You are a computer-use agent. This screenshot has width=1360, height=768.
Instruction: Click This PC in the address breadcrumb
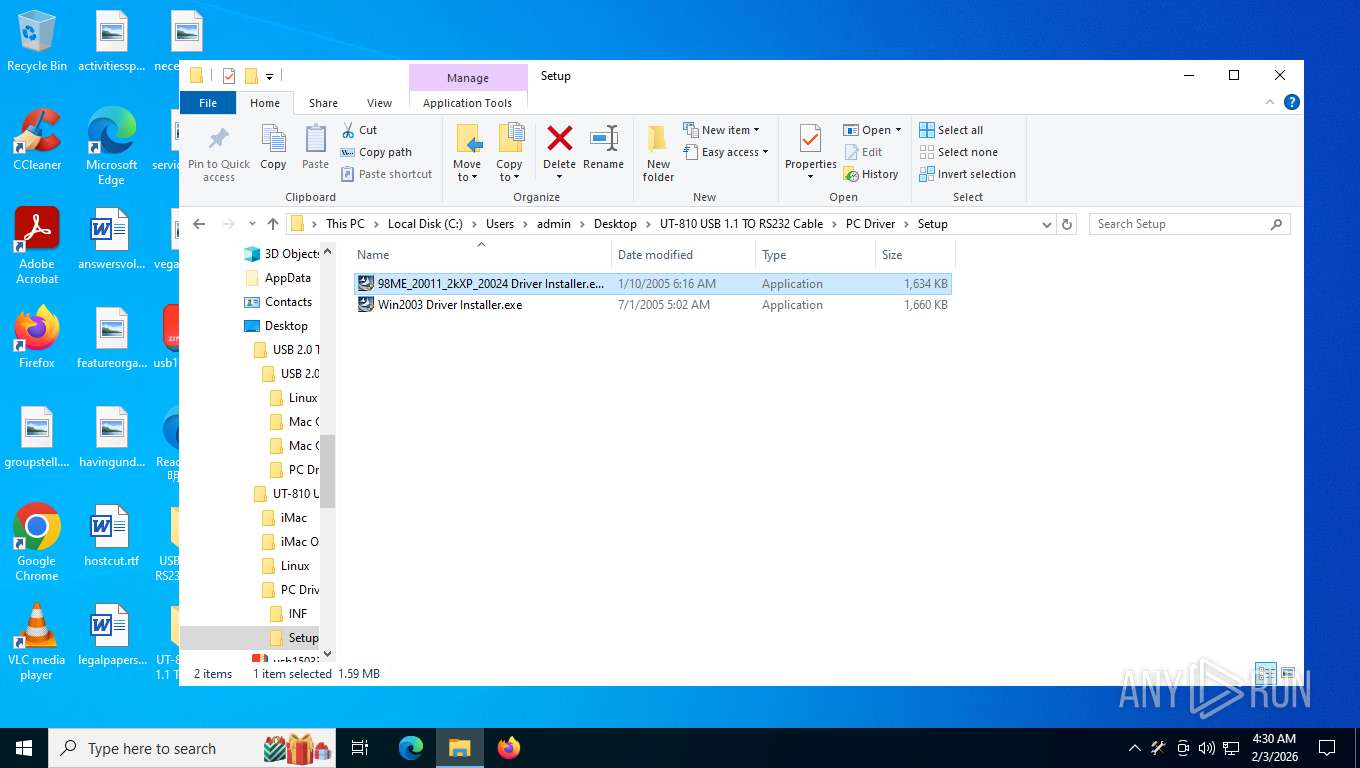tap(345, 224)
